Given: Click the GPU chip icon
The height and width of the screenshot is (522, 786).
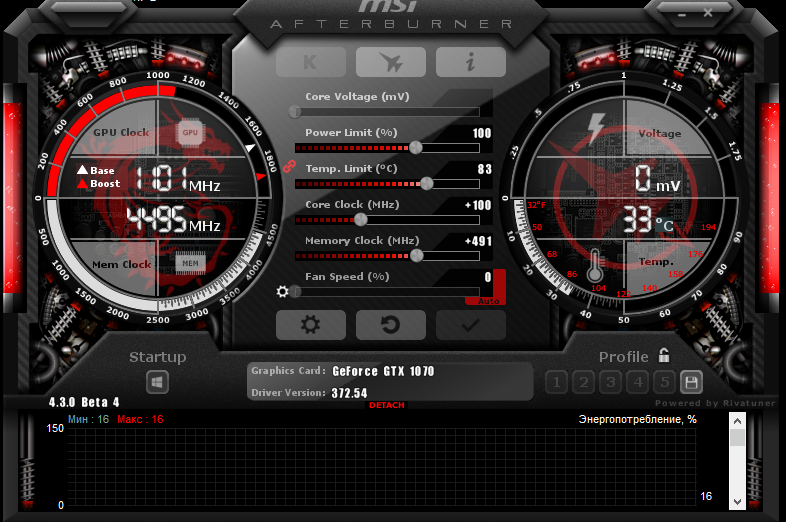Looking at the screenshot, I should pos(190,133).
